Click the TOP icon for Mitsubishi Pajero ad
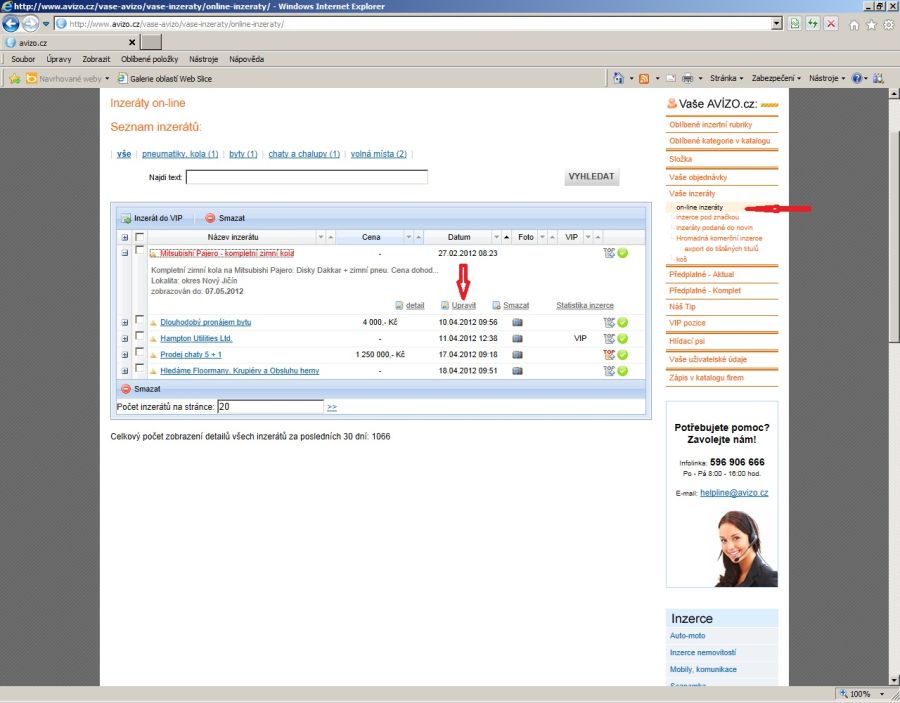Viewport: 900px width, 703px height. click(x=609, y=253)
